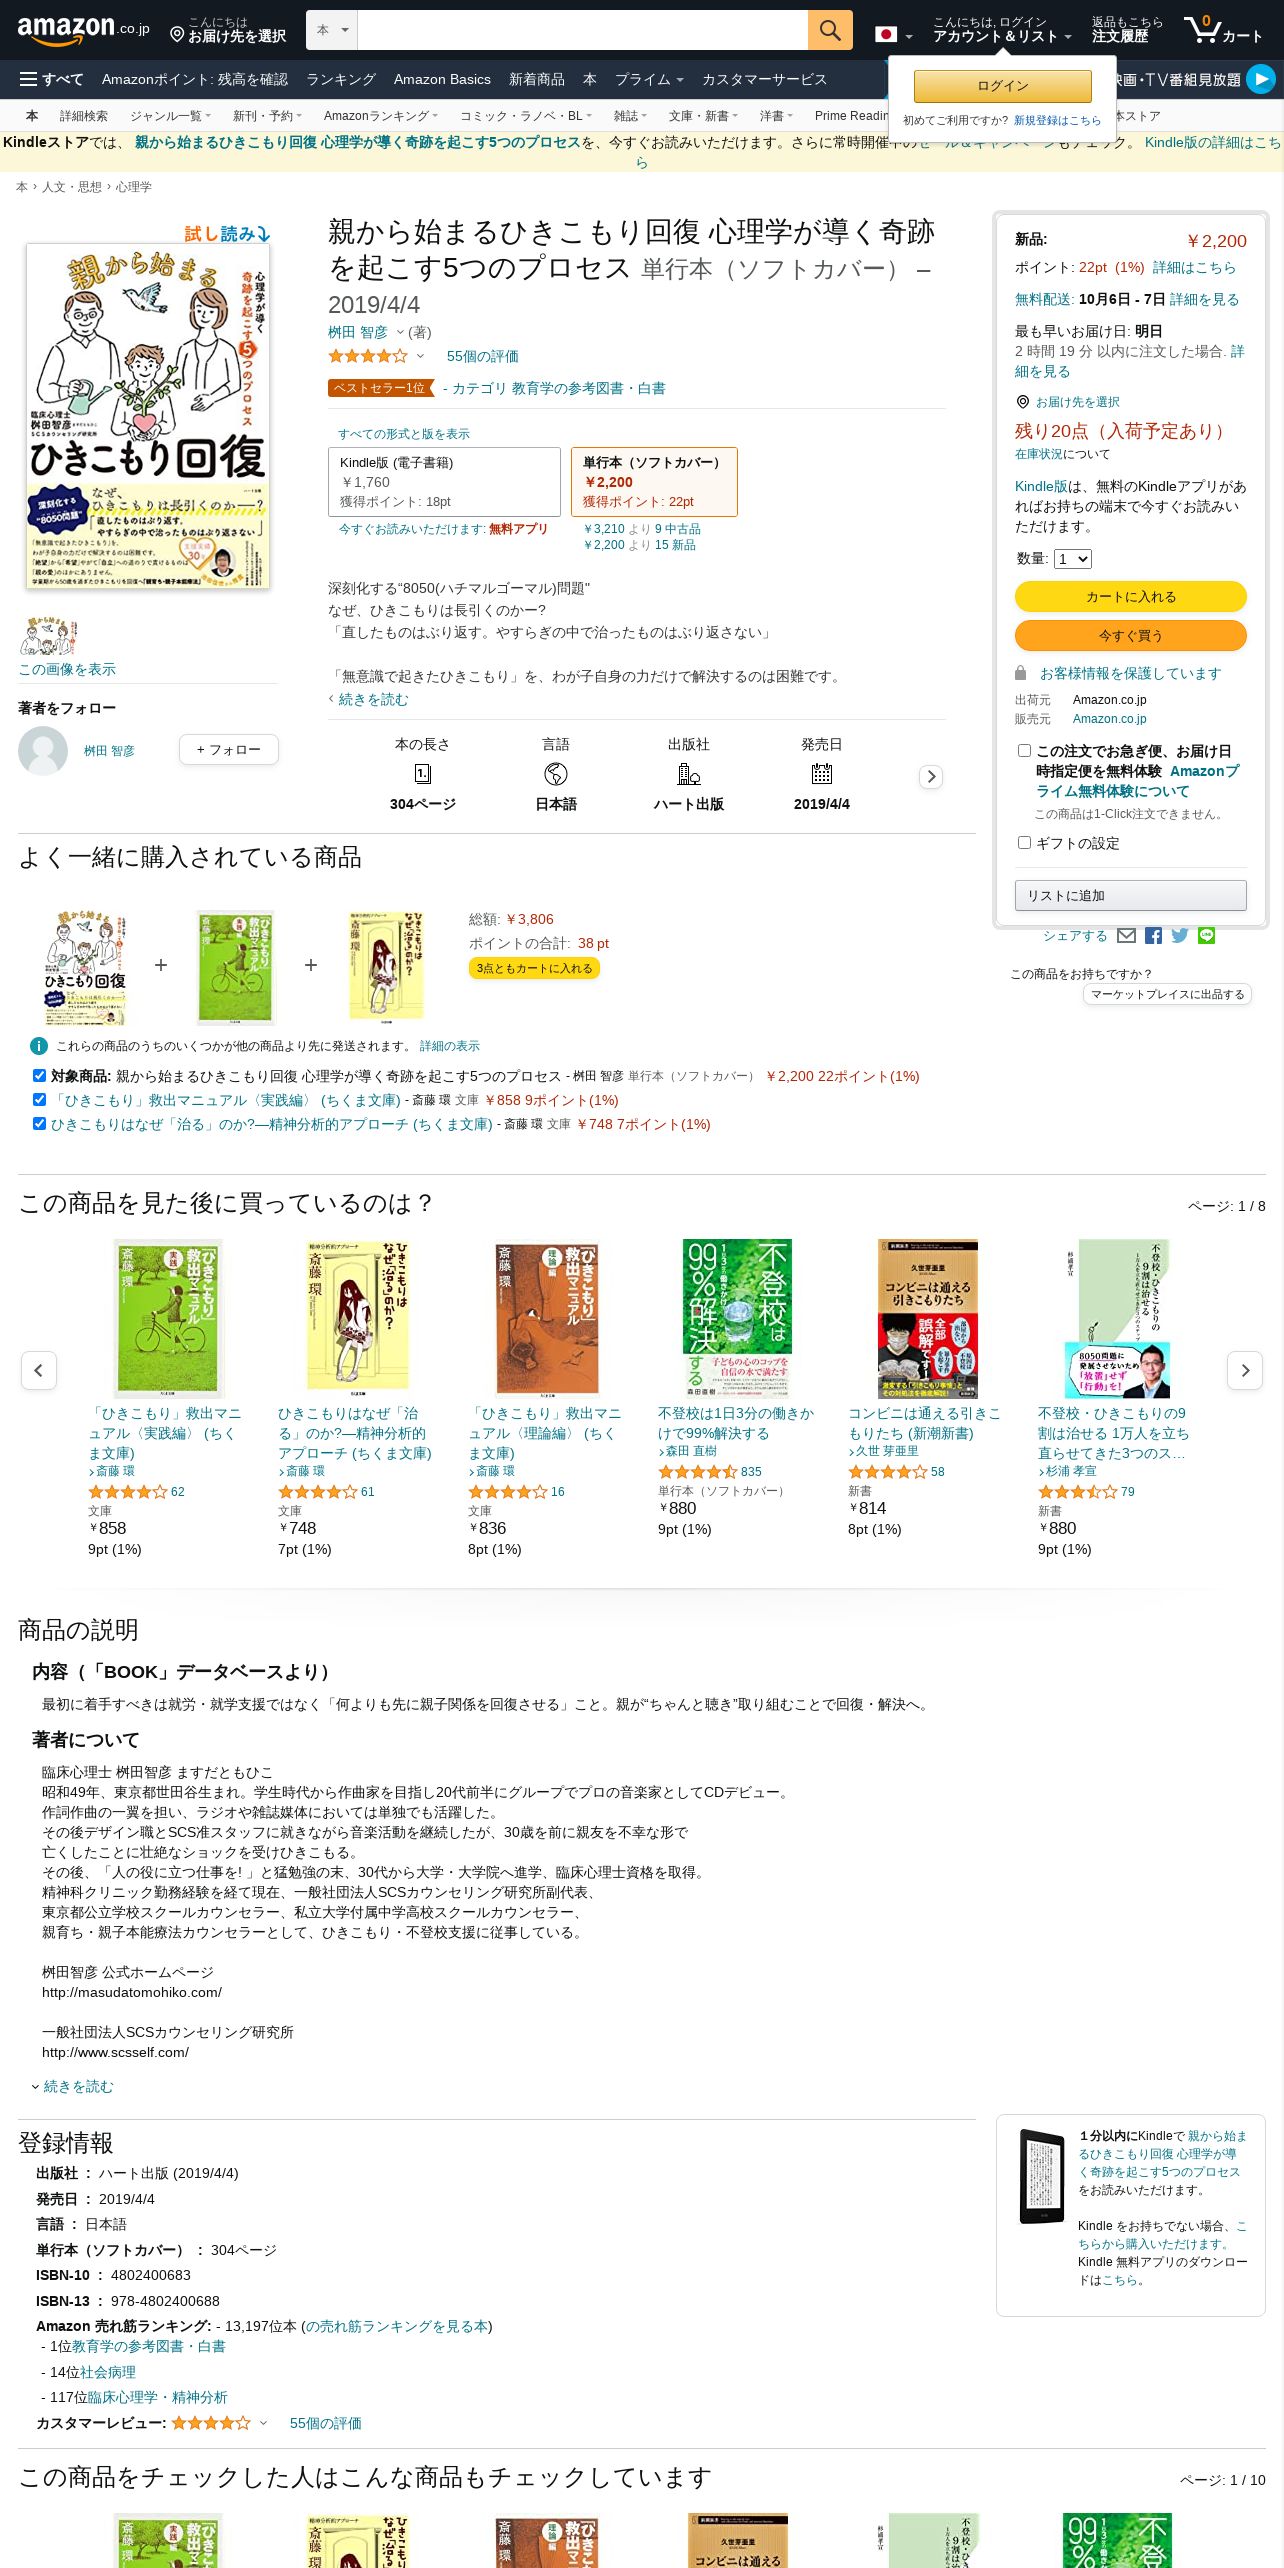Share this book via LINE icon

pos(1207,936)
